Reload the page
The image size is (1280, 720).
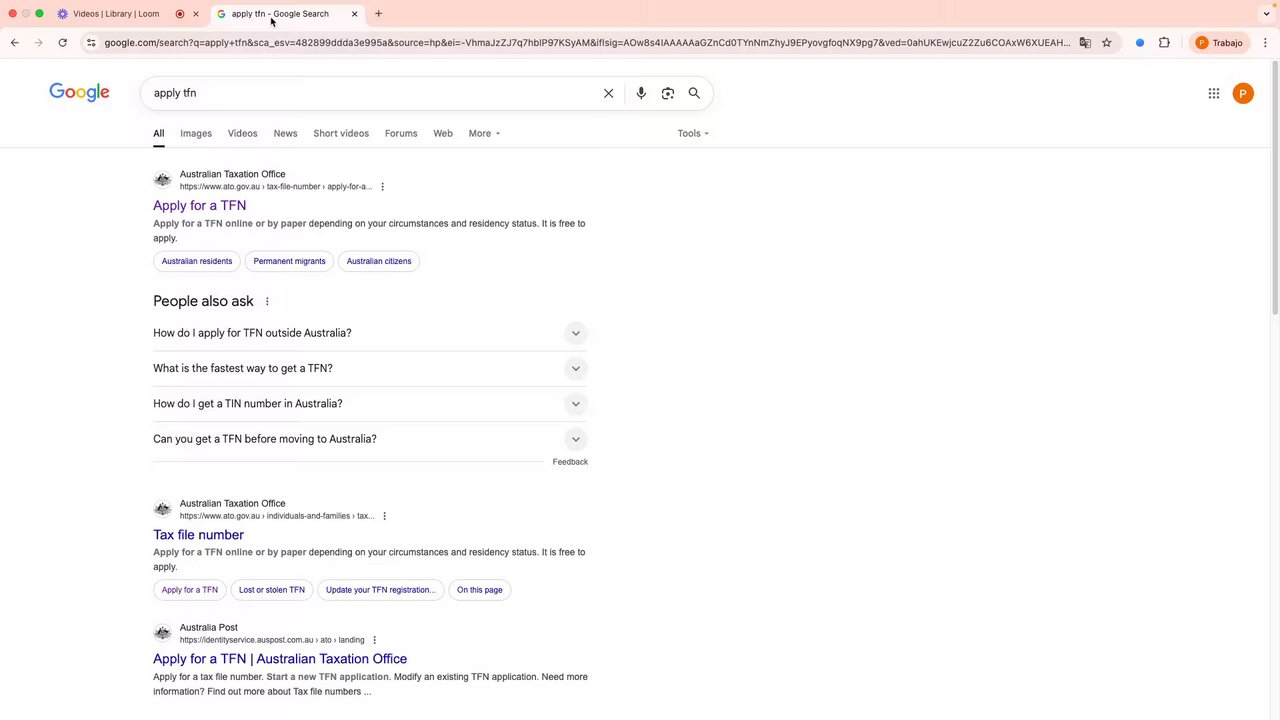62,43
